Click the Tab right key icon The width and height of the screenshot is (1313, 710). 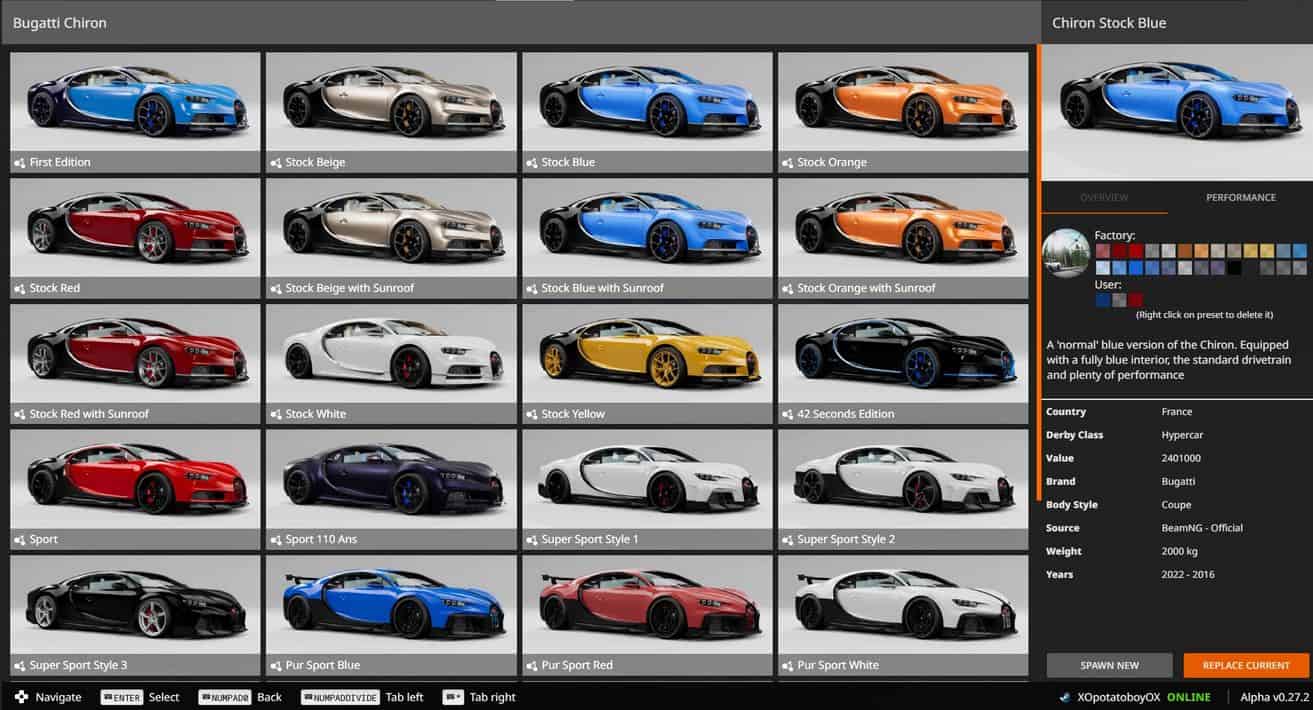(x=453, y=697)
